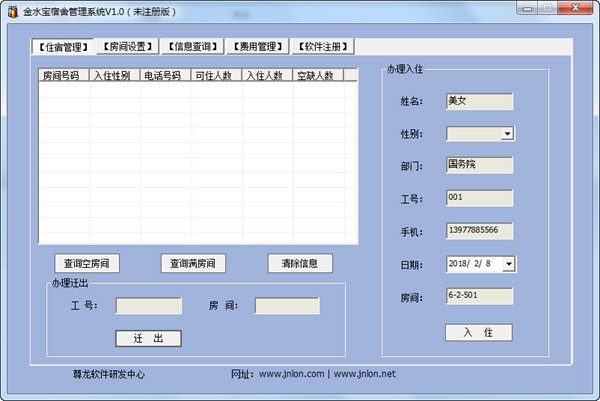
Task: Click the 入住 button
Action: pos(478,332)
